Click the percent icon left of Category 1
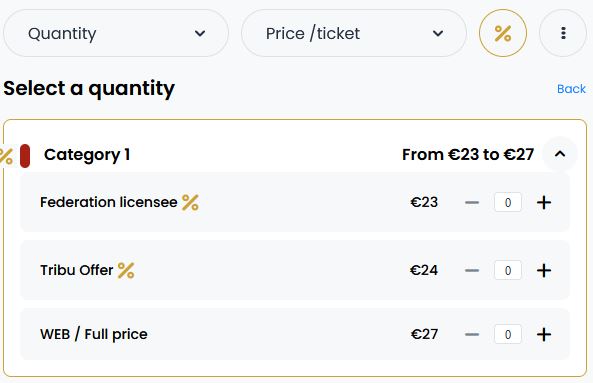The width and height of the screenshot is (593, 383). pyautogui.click(x=6, y=156)
